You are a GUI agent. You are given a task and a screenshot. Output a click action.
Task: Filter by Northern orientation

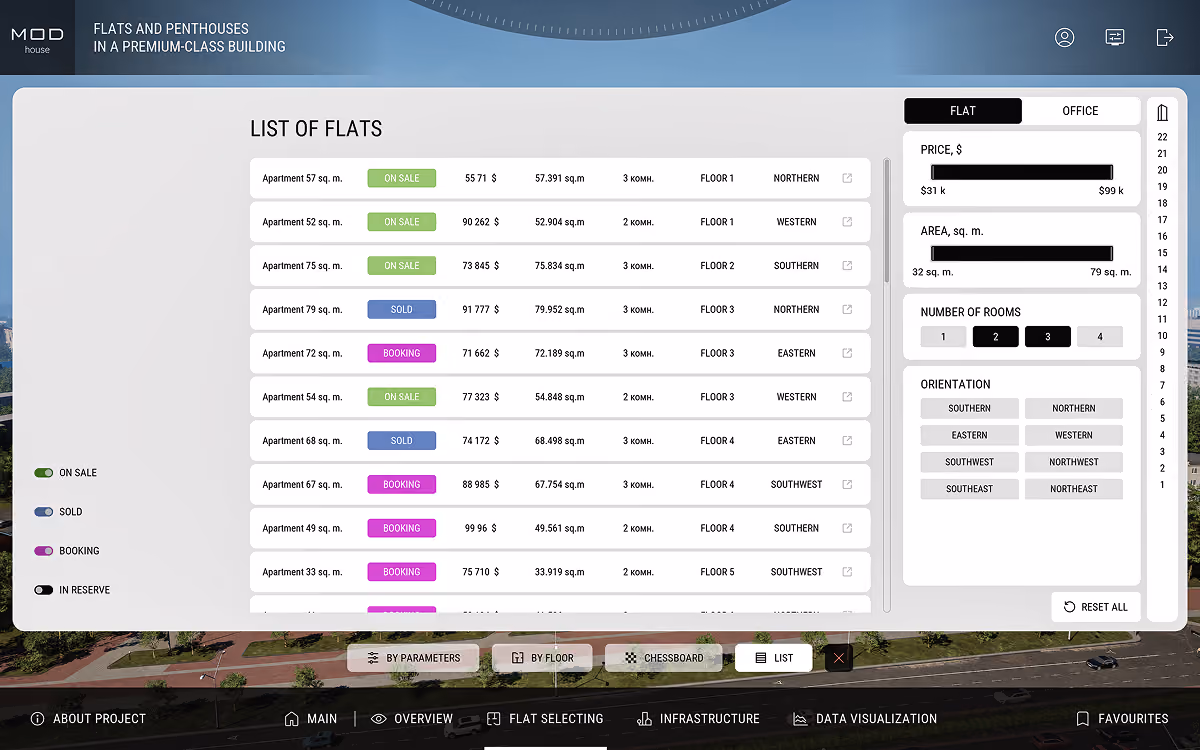pos(1074,408)
